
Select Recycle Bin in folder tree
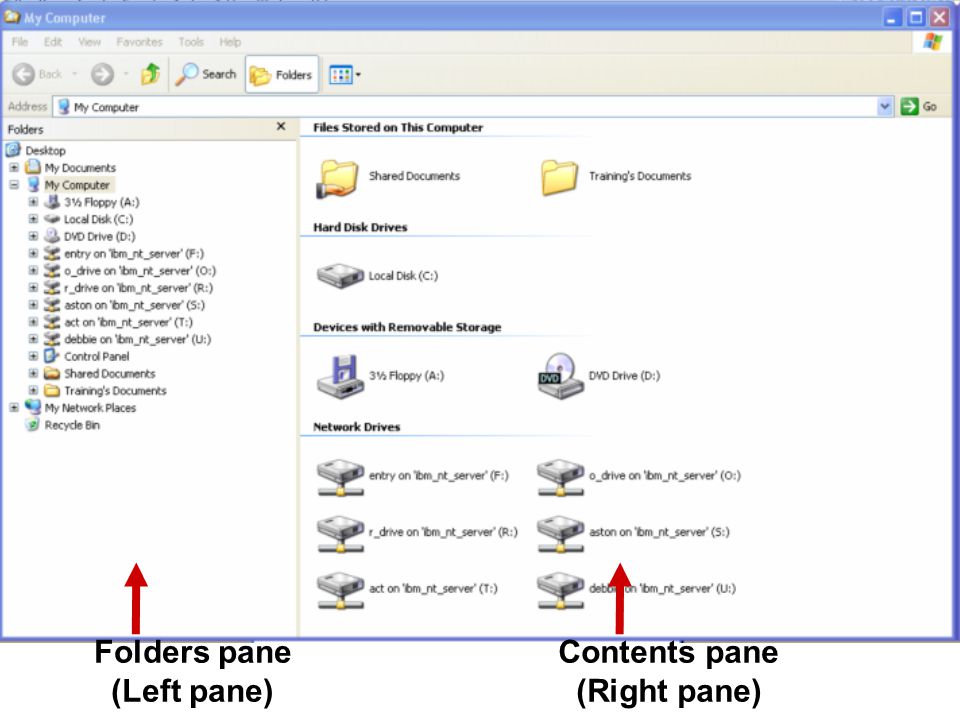(x=72, y=425)
